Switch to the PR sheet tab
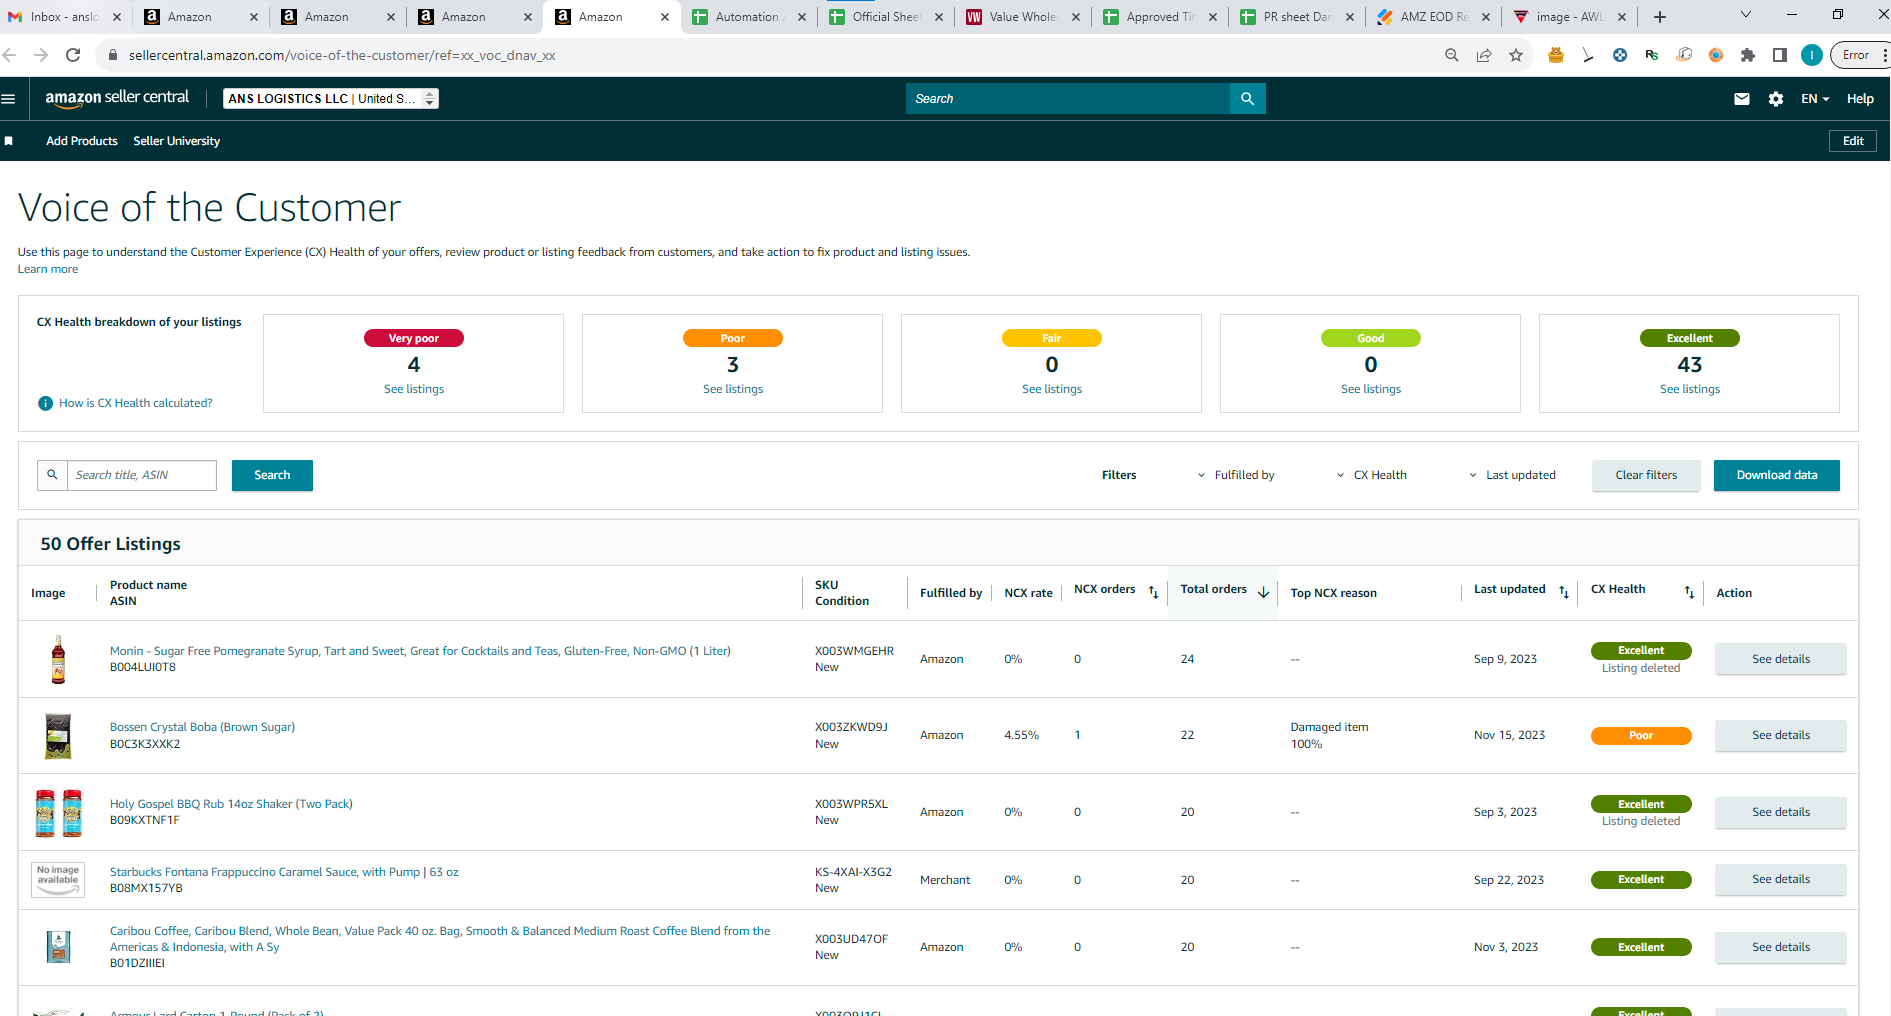This screenshot has height=1016, width=1891. point(1296,17)
